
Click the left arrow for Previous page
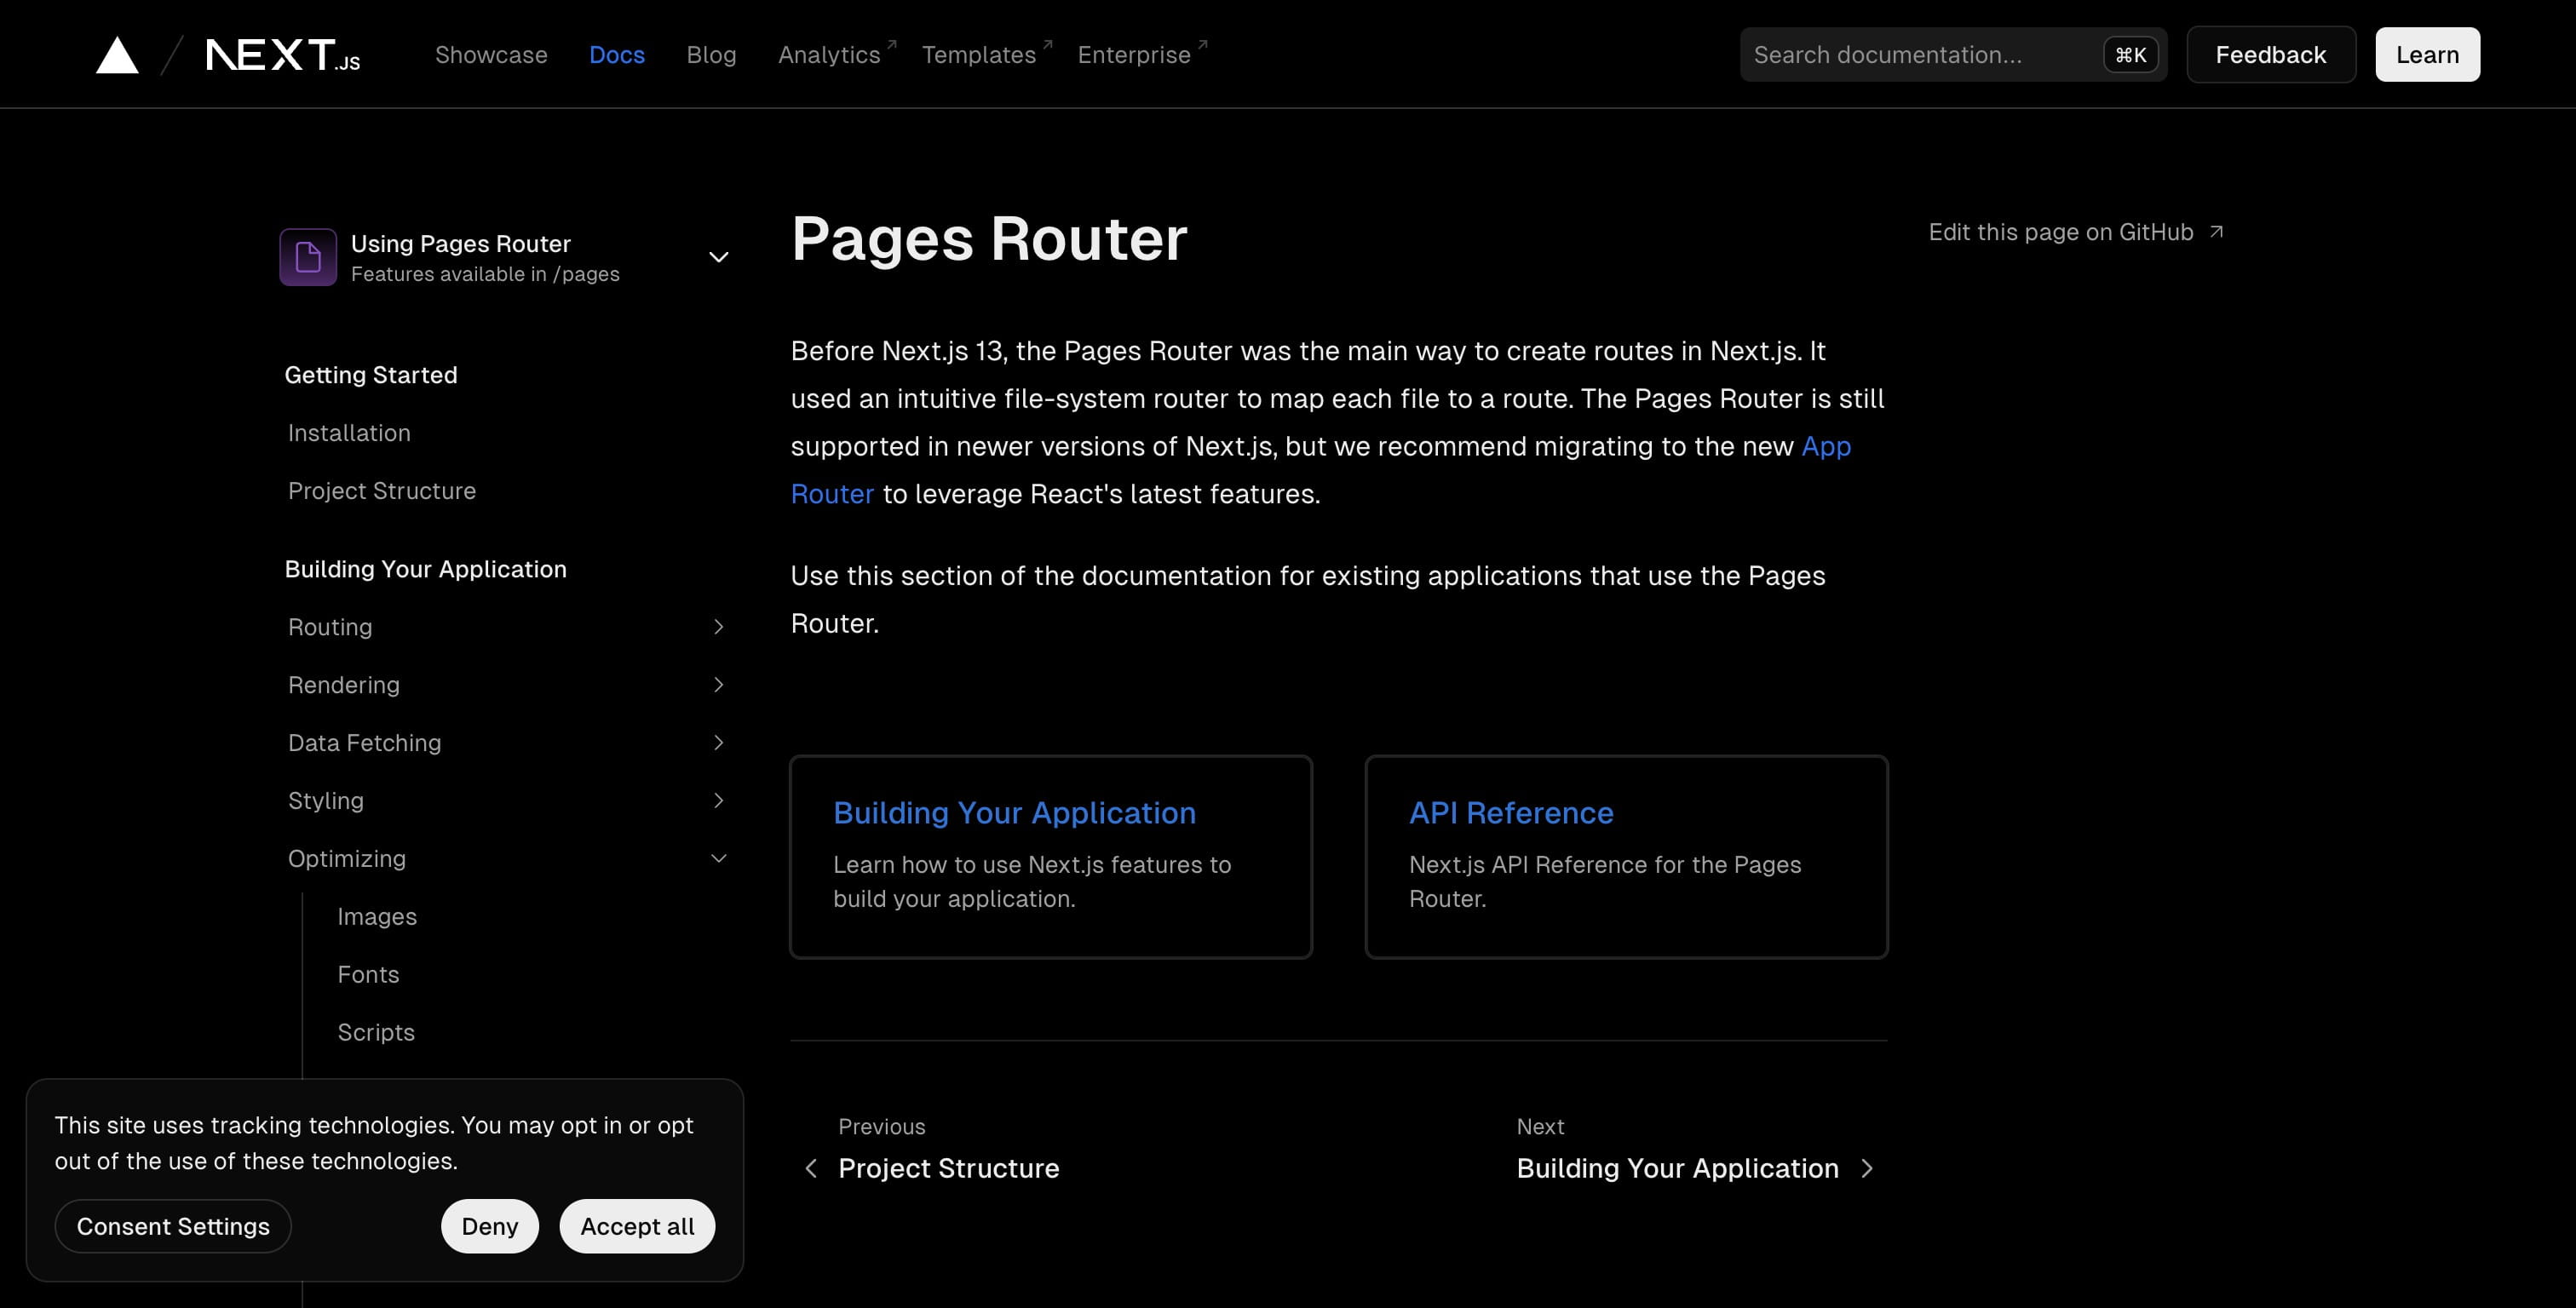click(x=811, y=1168)
